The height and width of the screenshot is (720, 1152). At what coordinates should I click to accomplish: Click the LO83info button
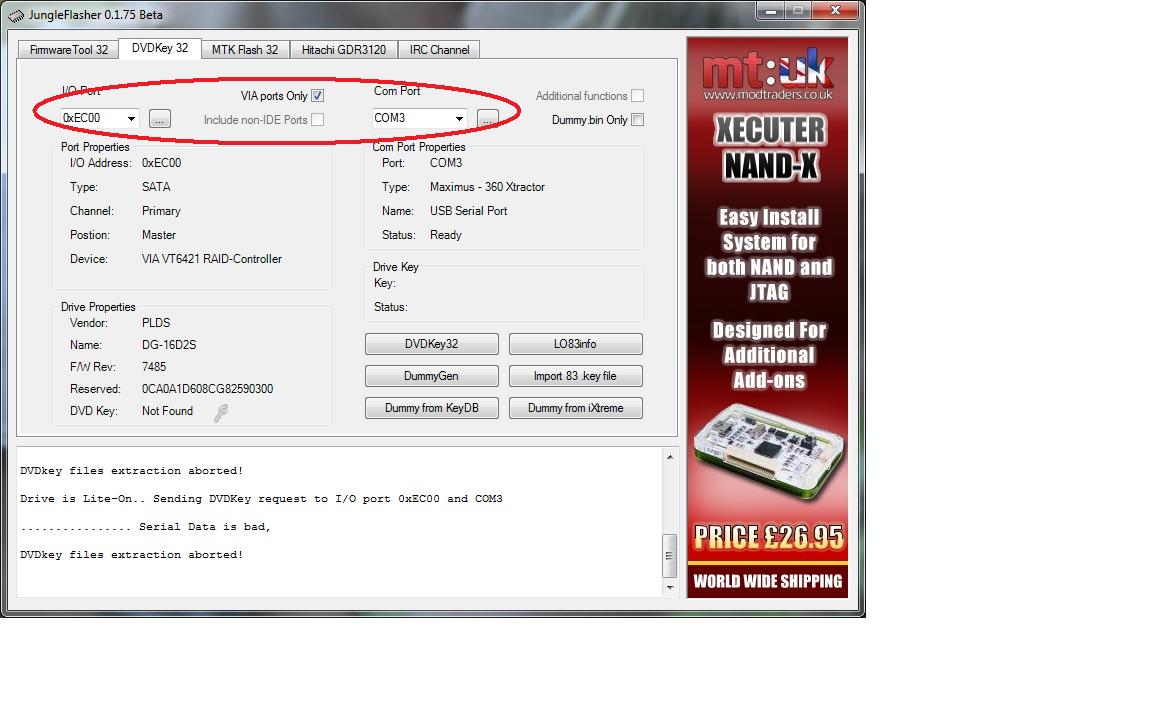[x=575, y=344]
